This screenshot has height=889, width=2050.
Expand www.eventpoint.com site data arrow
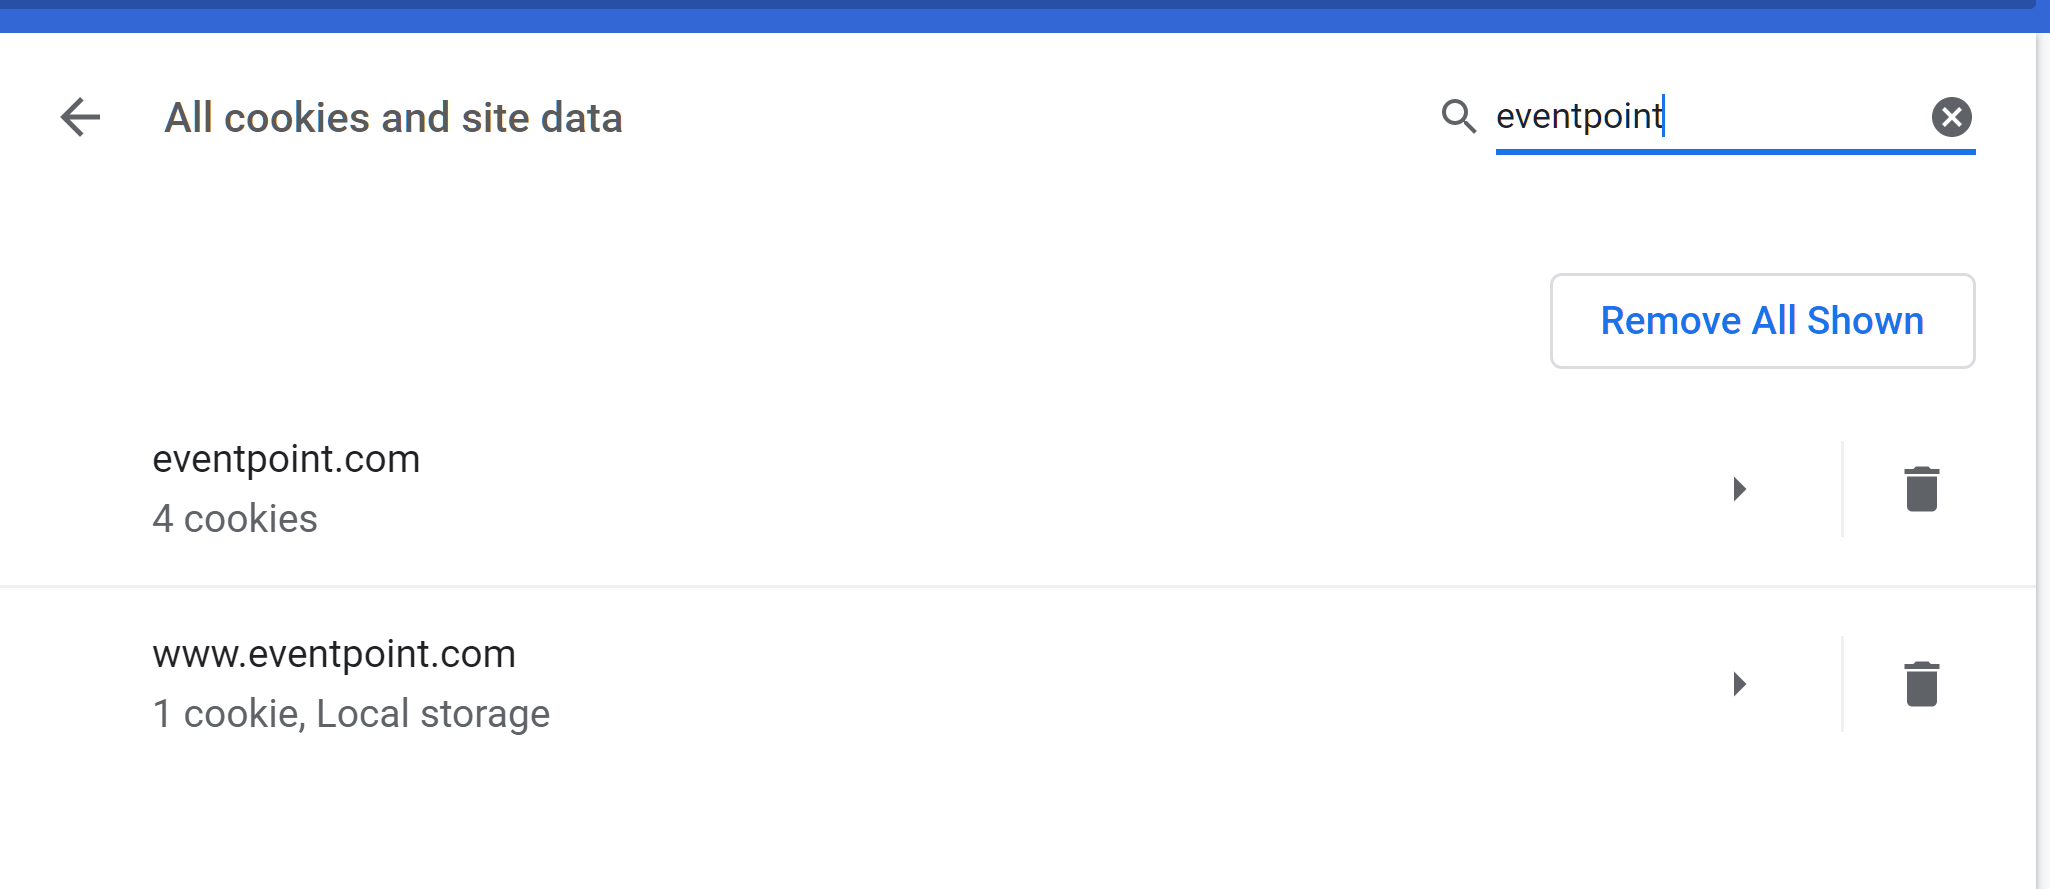1739,684
